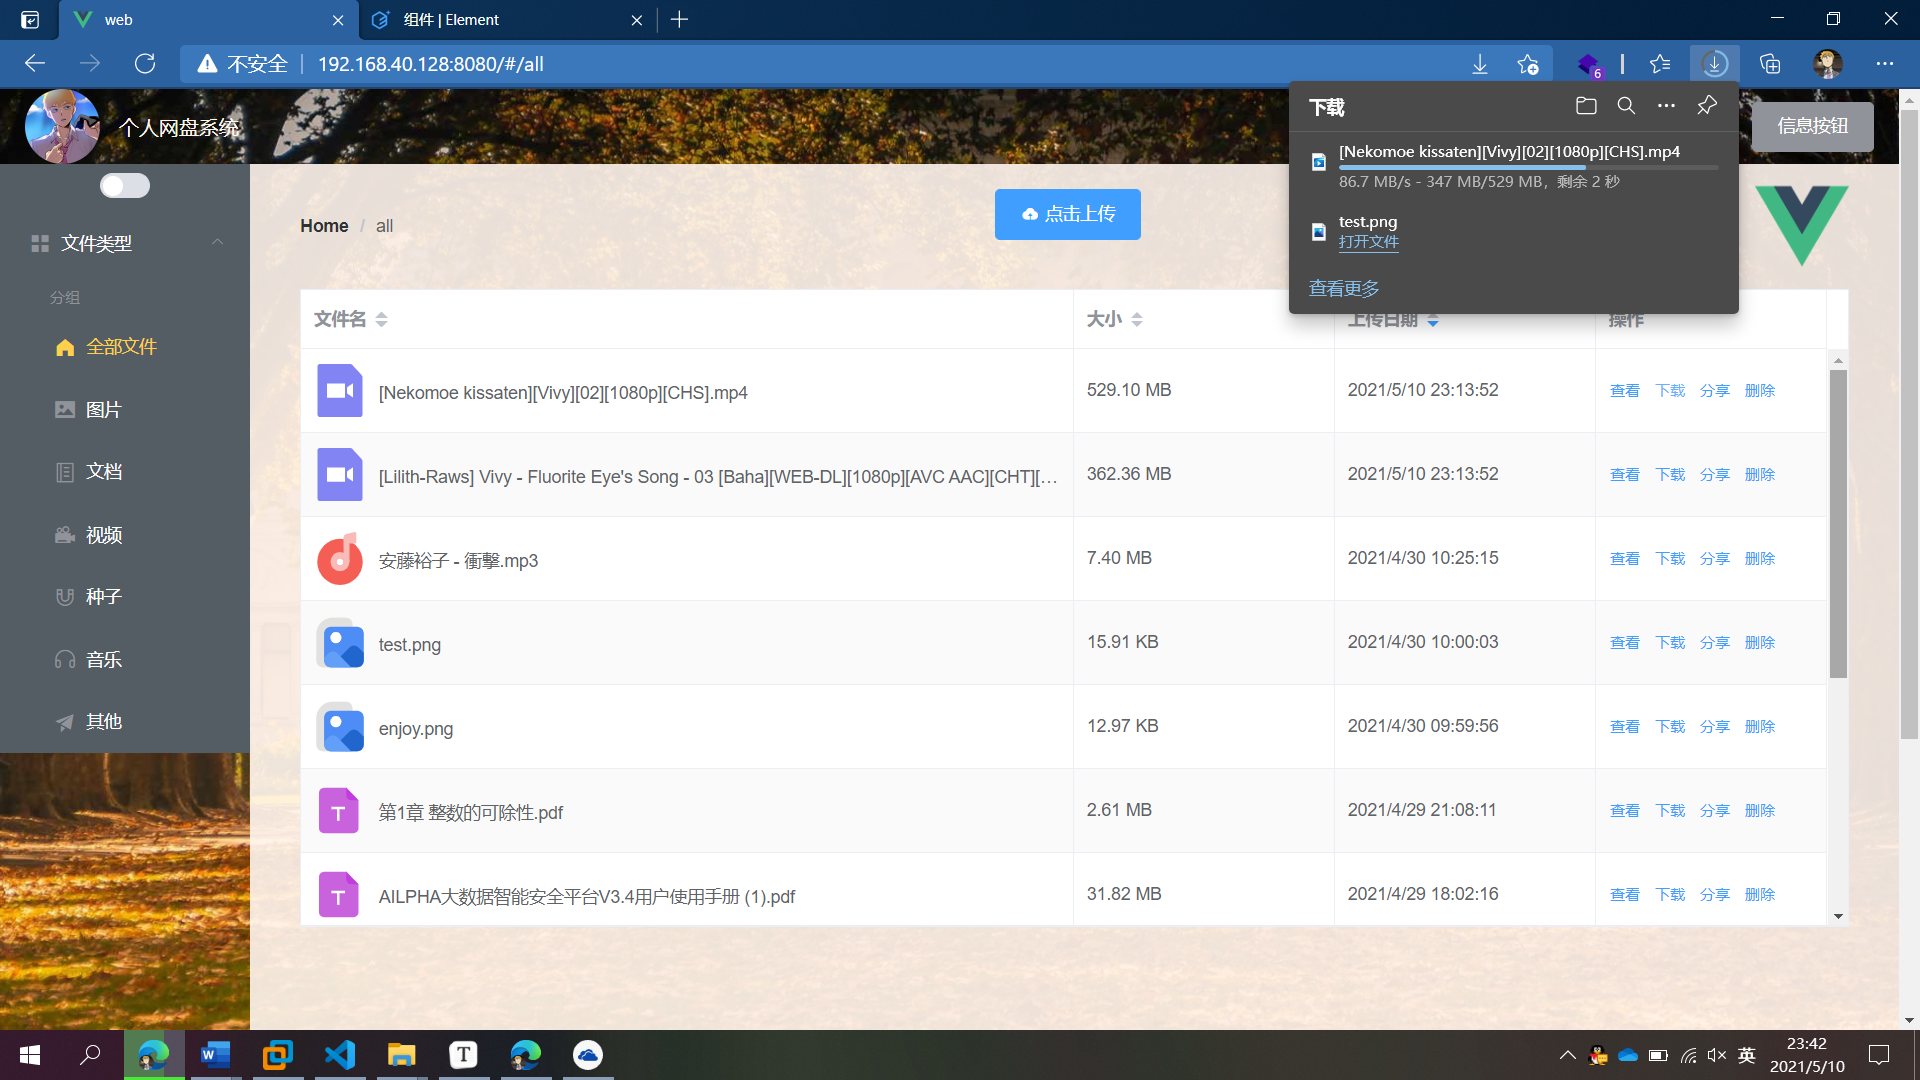
Task: Open the 音乐 category
Action: (102, 660)
